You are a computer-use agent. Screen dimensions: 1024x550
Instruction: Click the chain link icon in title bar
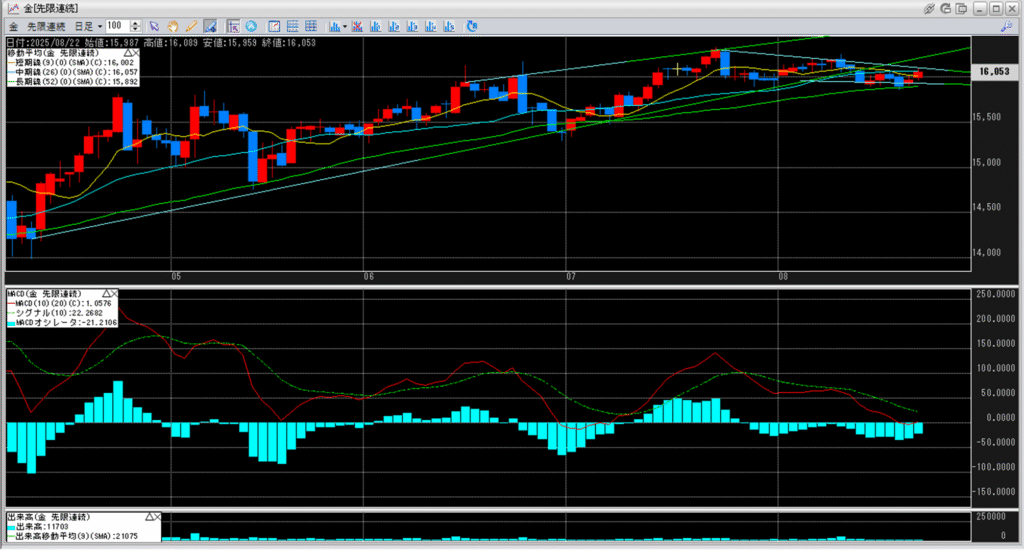929,8
